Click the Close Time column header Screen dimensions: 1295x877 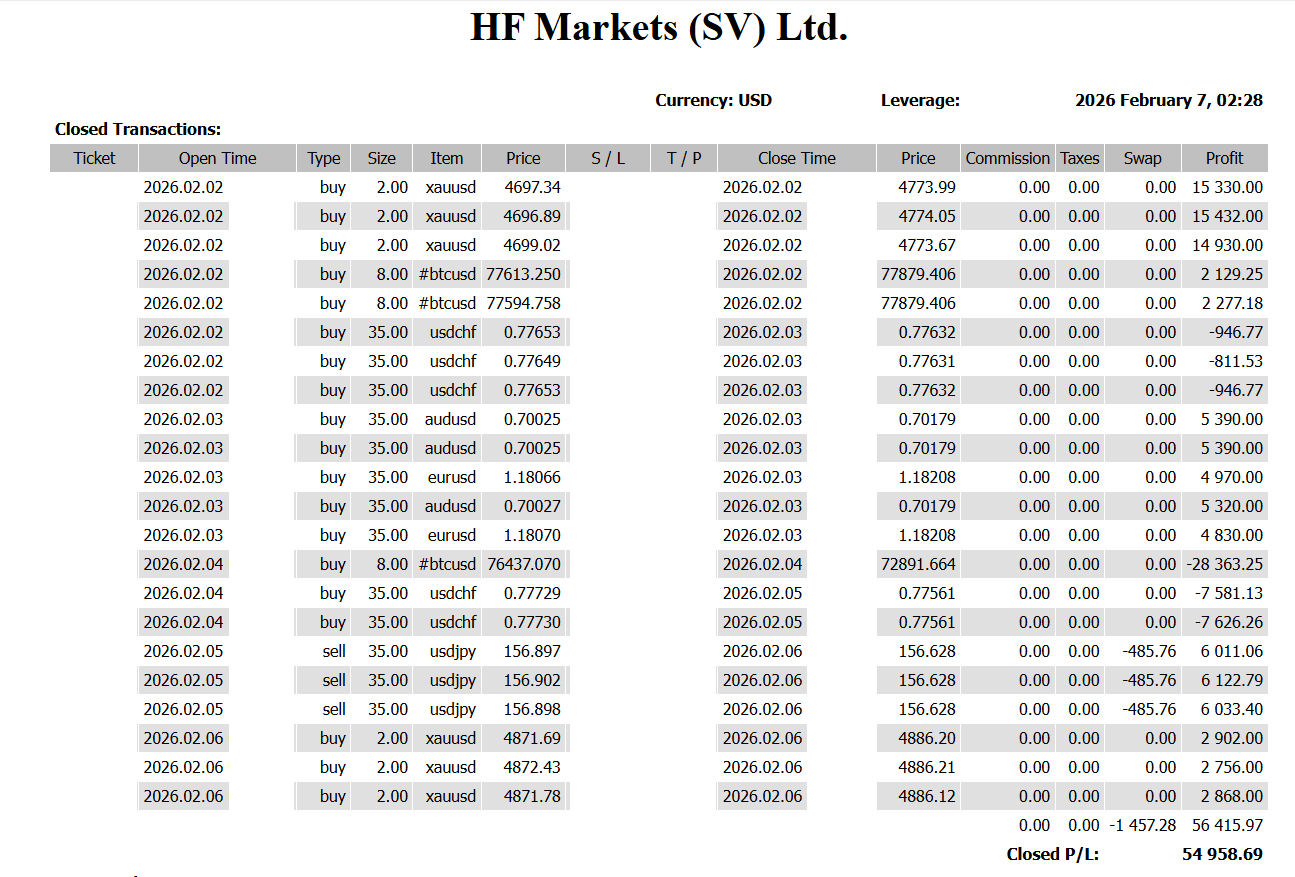(x=796, y=158)
